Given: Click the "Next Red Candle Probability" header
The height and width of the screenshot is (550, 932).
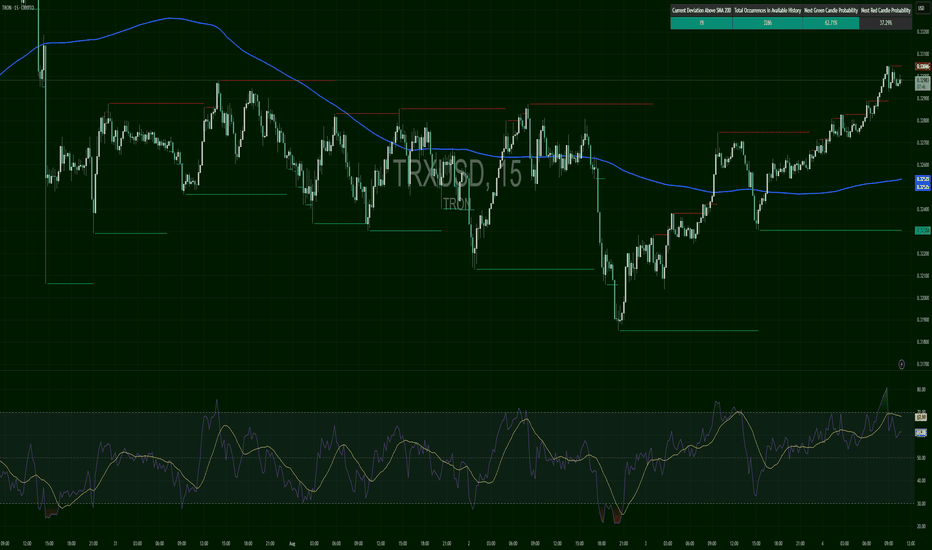Looking at the screenshot, I should (x=885, y=10).
